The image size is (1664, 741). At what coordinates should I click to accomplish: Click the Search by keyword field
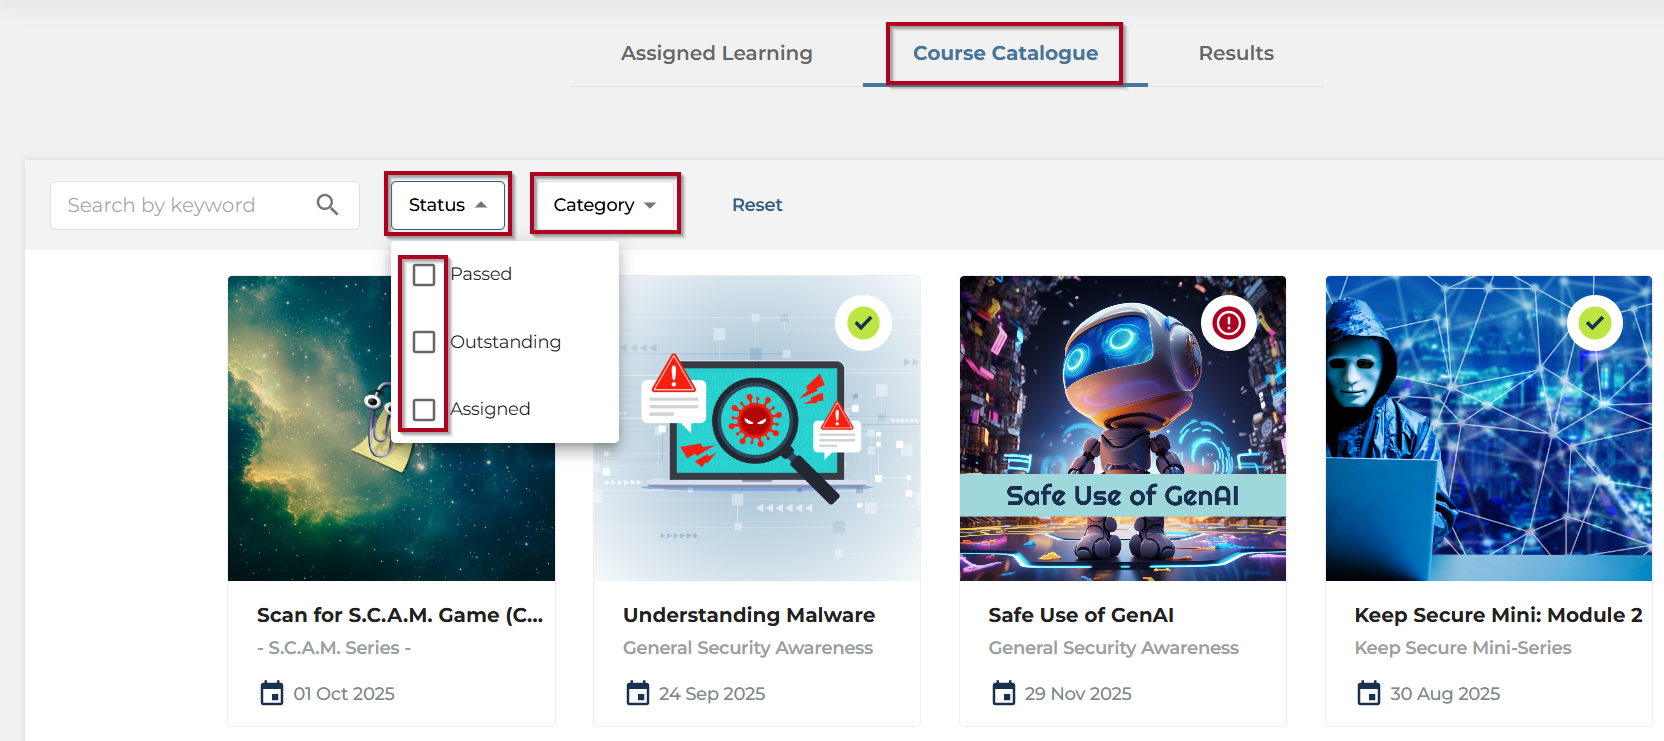pyautogui.click(x=205, y=205)
